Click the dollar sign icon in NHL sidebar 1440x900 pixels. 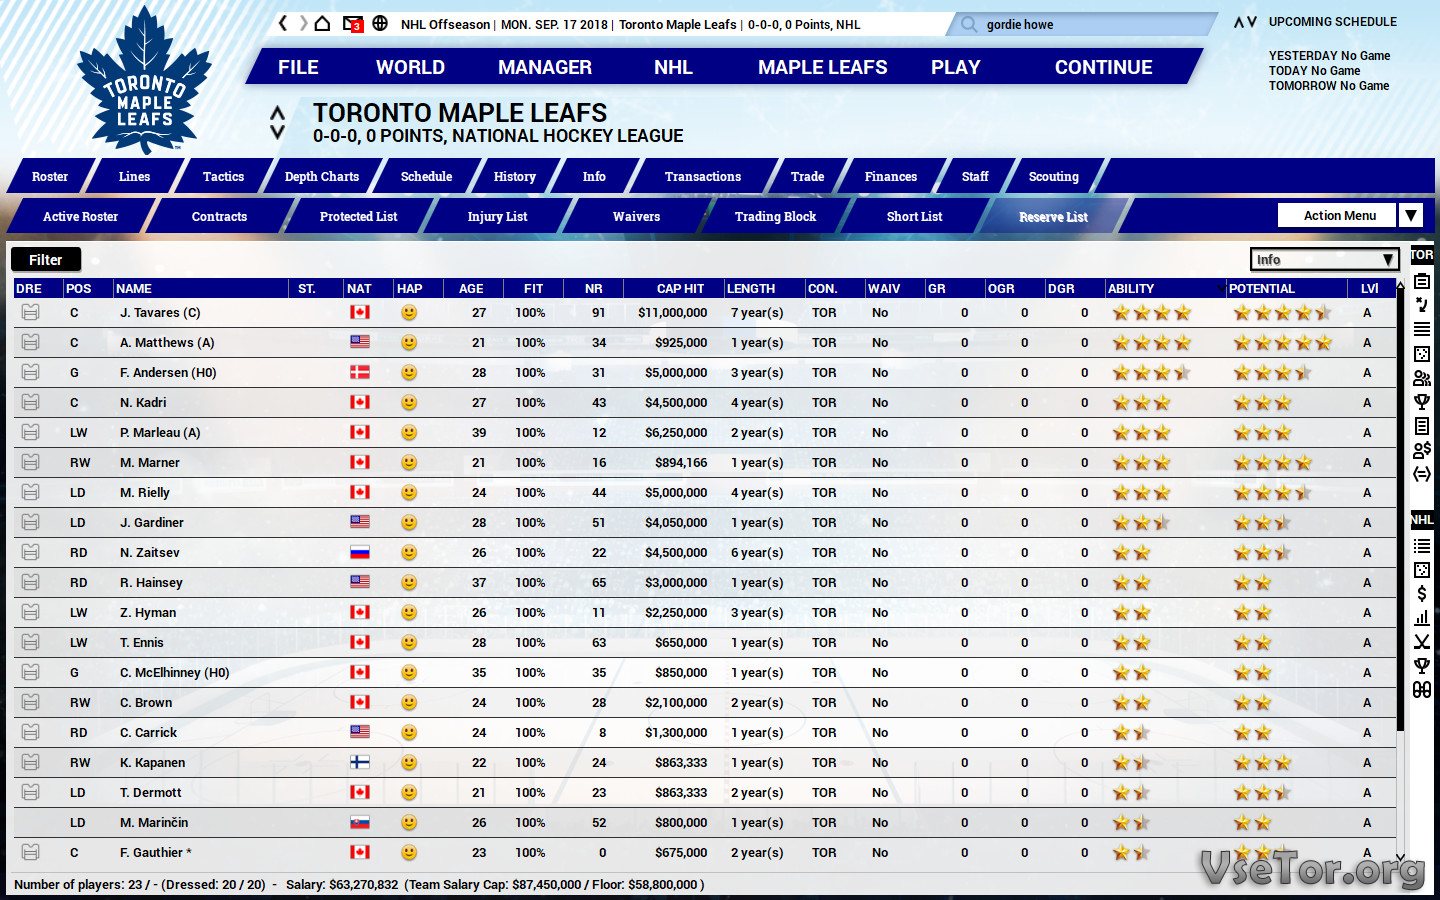pyautogui.click(x=1421, y=594)
